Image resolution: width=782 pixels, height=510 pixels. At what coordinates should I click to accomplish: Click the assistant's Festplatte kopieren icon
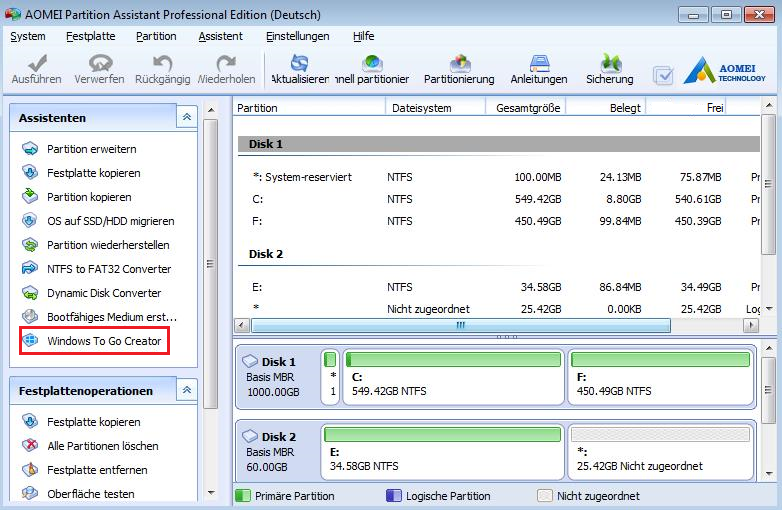30,172
